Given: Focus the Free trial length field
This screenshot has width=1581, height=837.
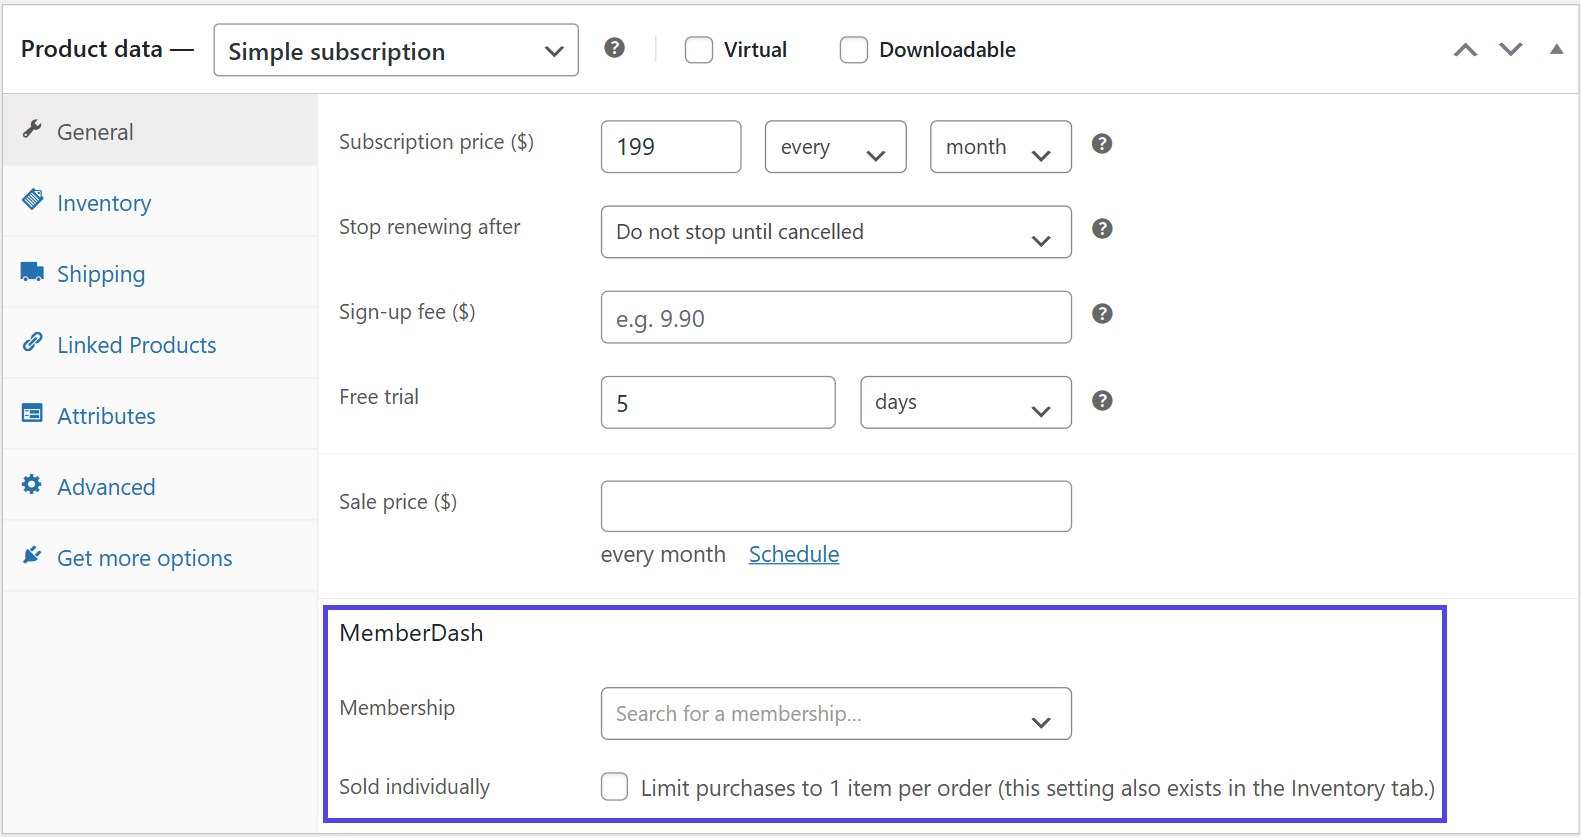Looking at the screenshot, I should coord(718,402).
